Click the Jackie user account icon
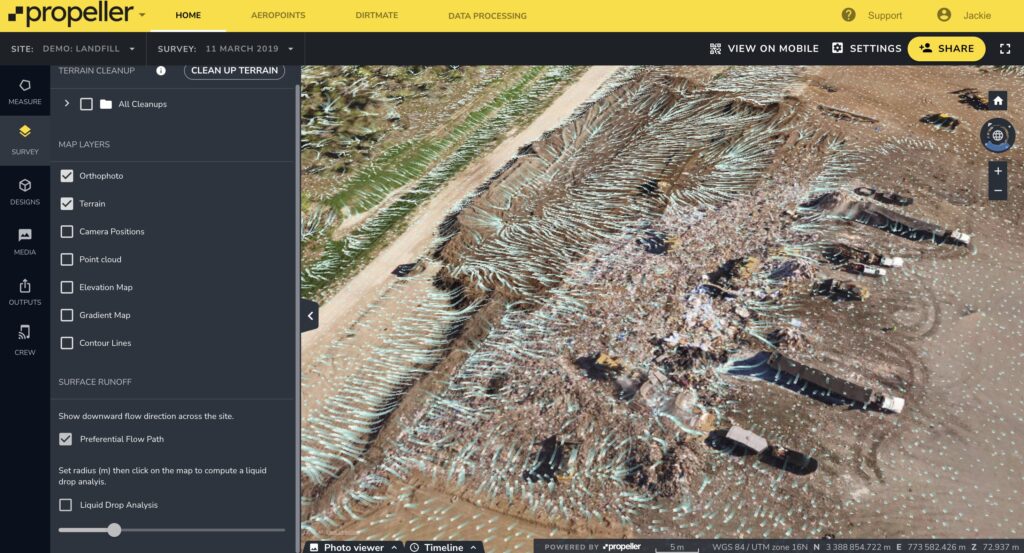This screenshot has height=553, width=1024. [944, 15]
